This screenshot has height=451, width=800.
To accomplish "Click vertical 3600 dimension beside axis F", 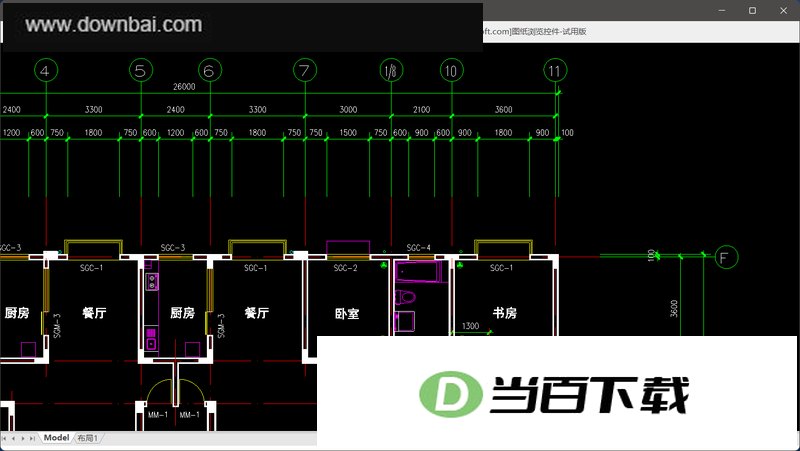I will 674,309.
